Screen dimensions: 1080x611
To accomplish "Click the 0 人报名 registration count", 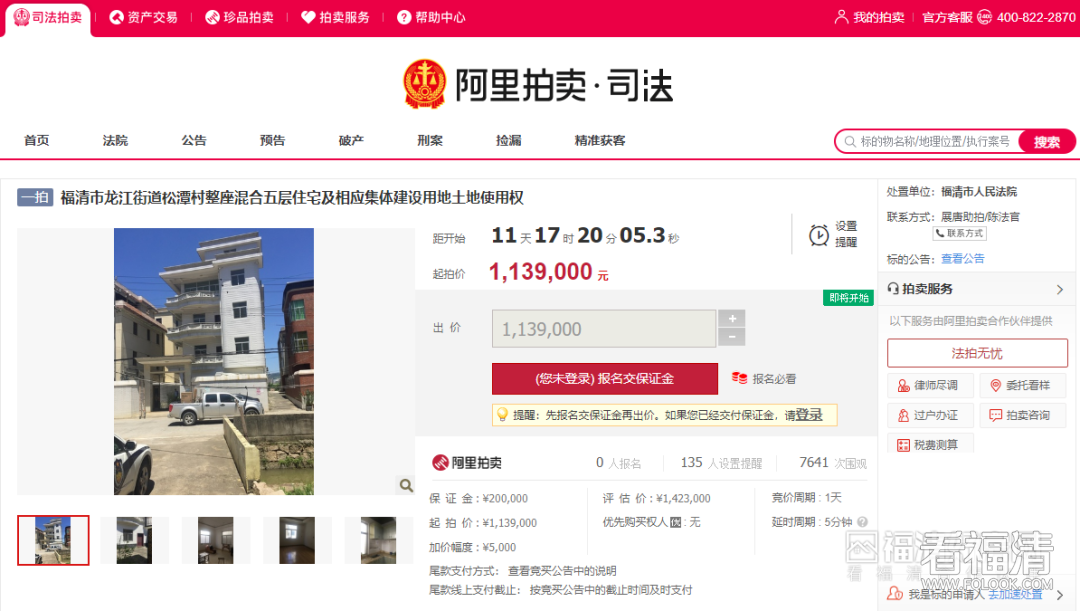I will [x=618, y=463].
